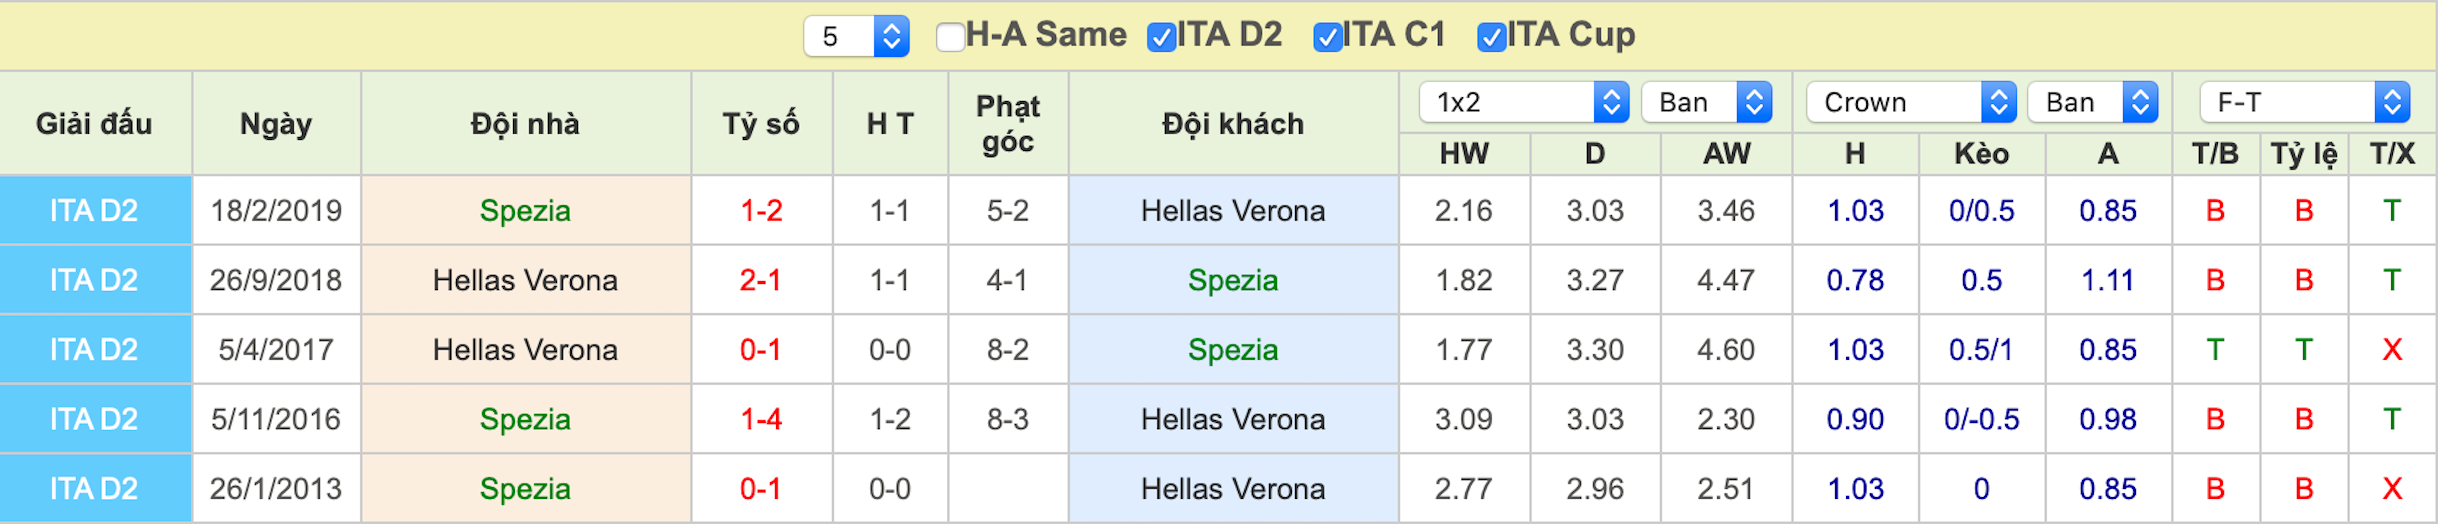Open the Ban dropdown beside Crown
This screenshot has width=2438, height=524.
2093,102
